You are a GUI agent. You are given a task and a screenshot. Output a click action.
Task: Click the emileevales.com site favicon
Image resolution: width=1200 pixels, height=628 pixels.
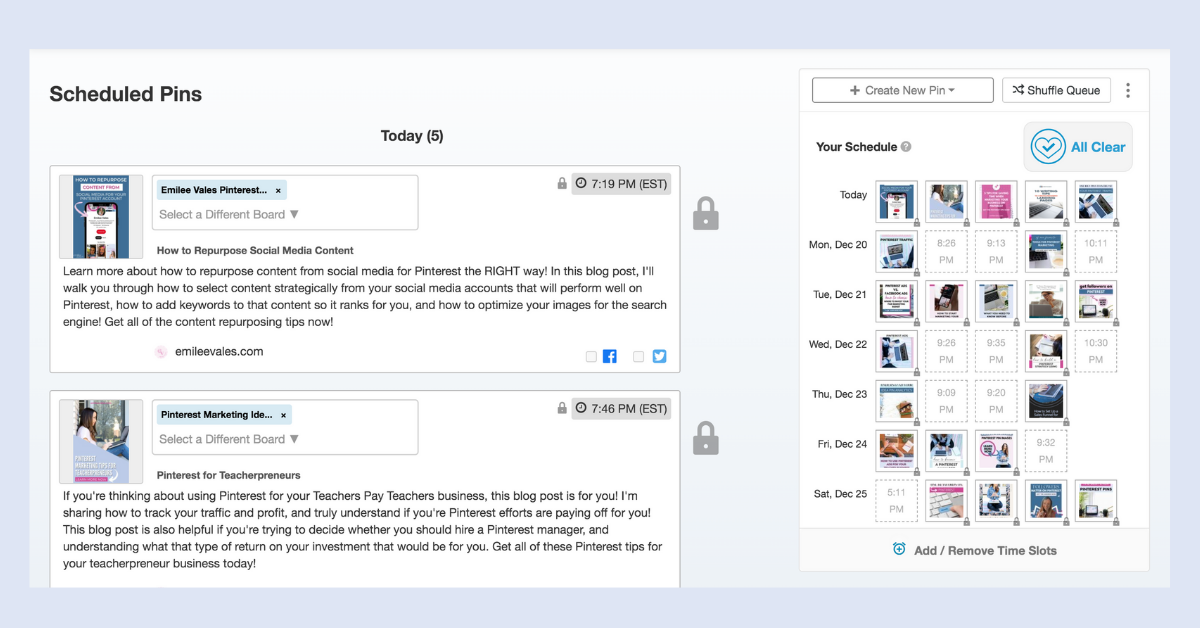pyautogui.click(x=161, y=352)
